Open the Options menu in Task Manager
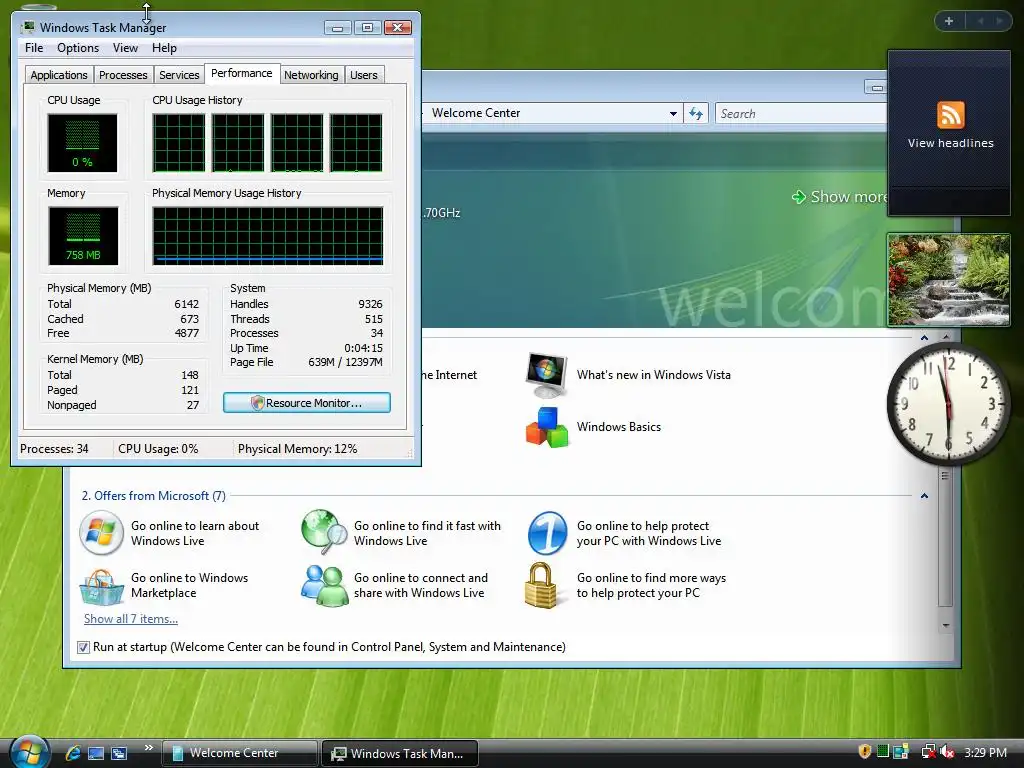Viewport: 1024px width, 768px height. (78, 48)
